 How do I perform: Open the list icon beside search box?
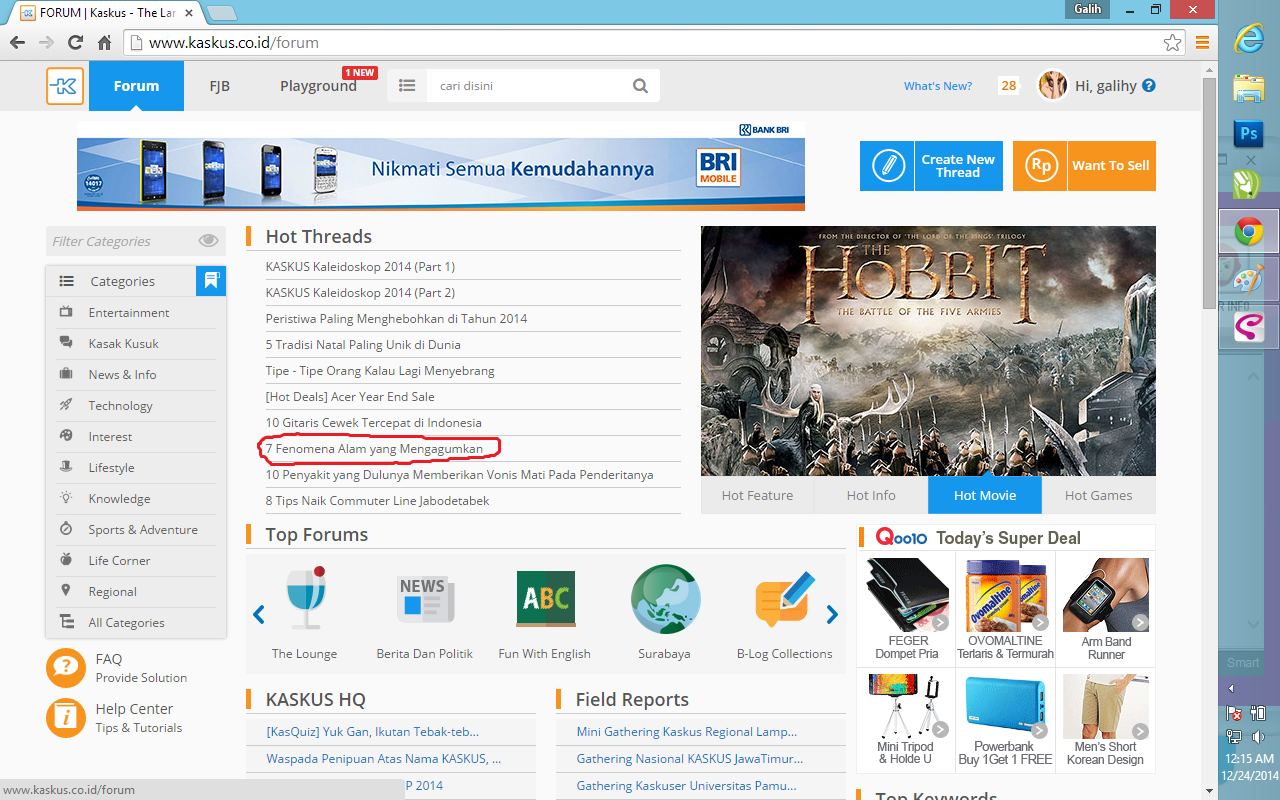pyautogui.click(x=407, y=86)
